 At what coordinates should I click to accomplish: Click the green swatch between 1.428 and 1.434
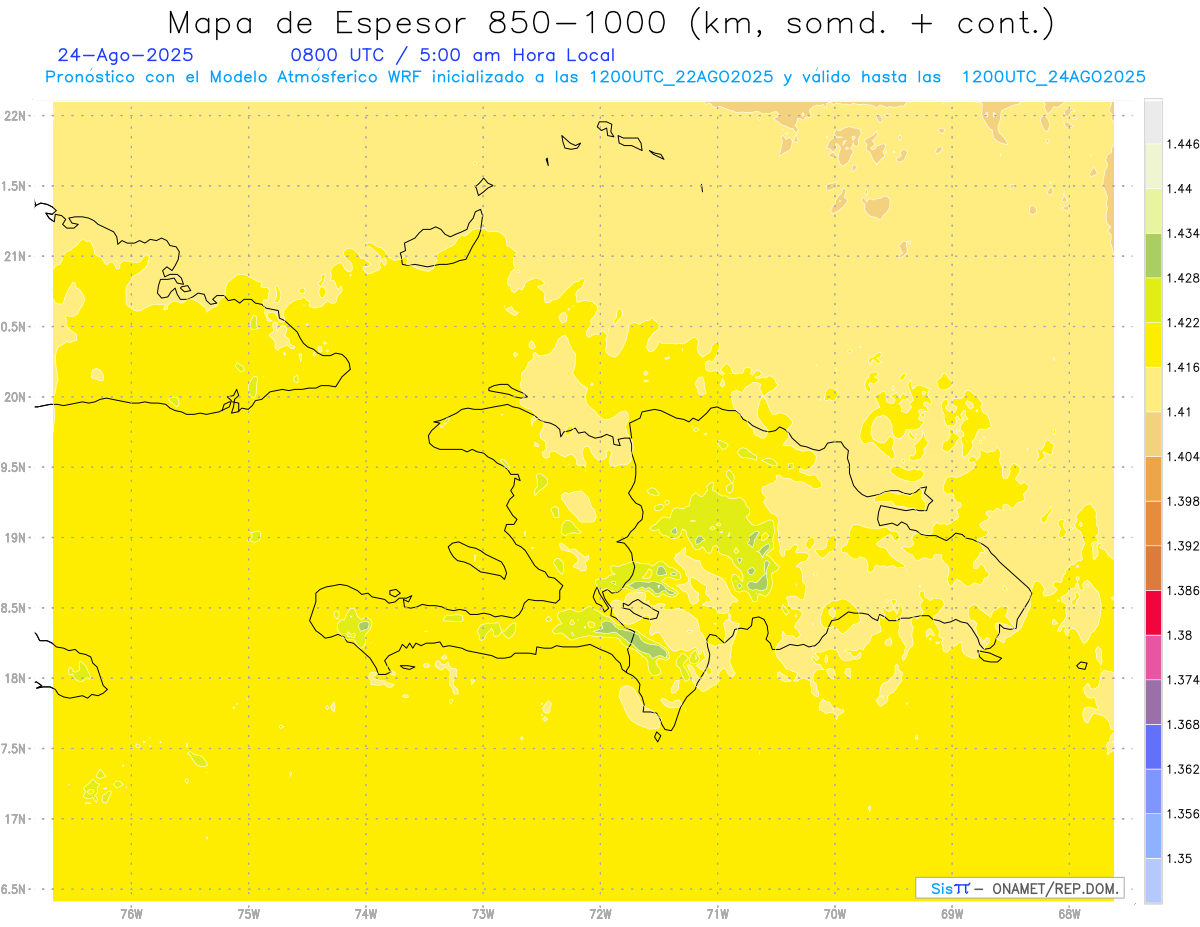1153,255
